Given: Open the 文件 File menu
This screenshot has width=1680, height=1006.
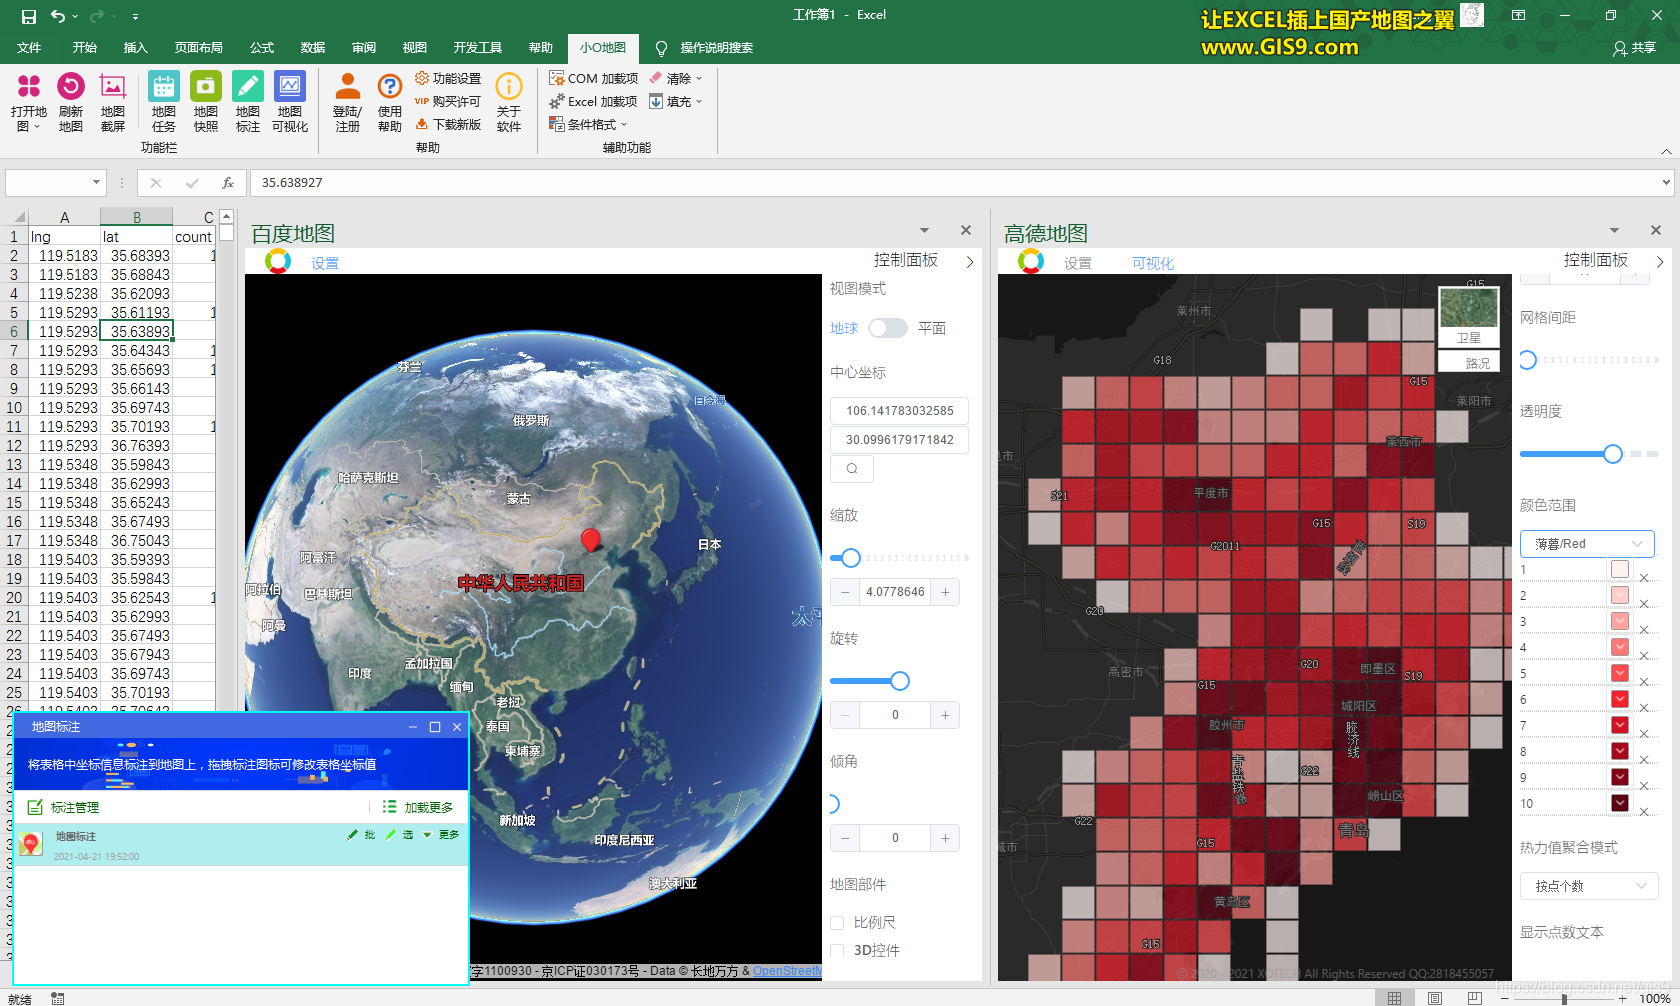Looking at the screenshot, I should (29, 48).
